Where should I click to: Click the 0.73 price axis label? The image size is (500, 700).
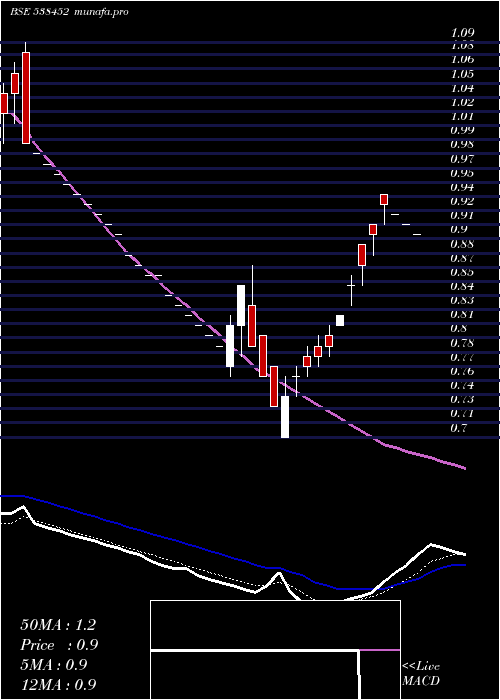tap(462, 400)
